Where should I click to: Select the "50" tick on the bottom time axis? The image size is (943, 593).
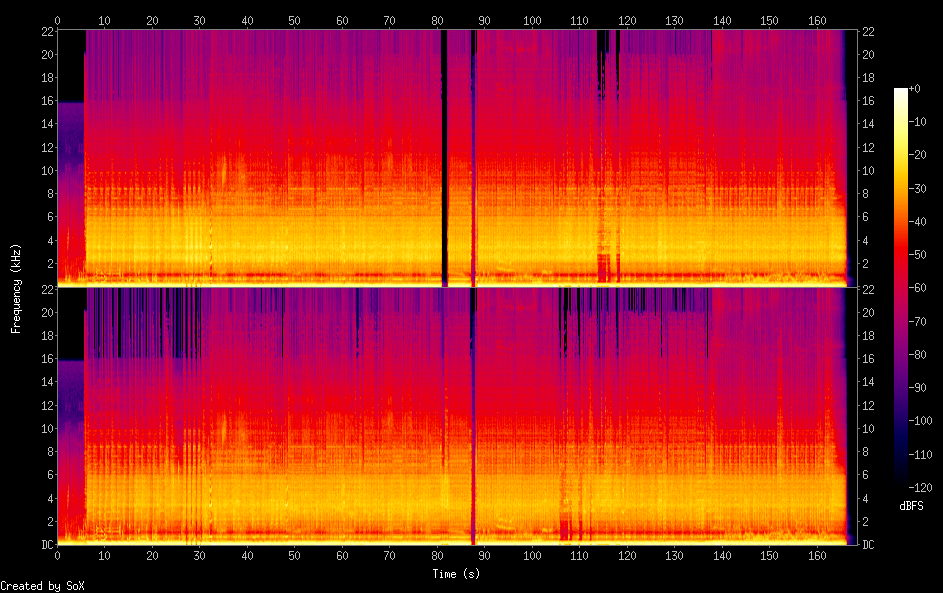(x=294, y=555)
